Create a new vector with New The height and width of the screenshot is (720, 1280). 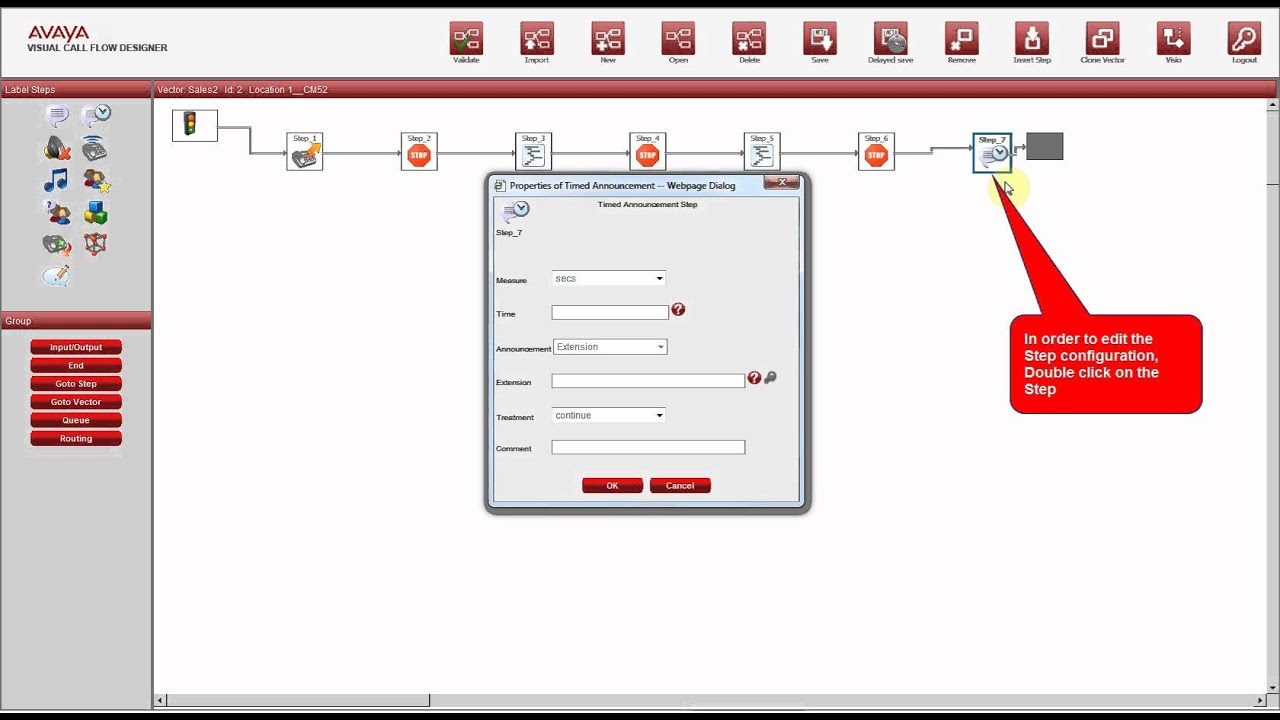[608, 38]
